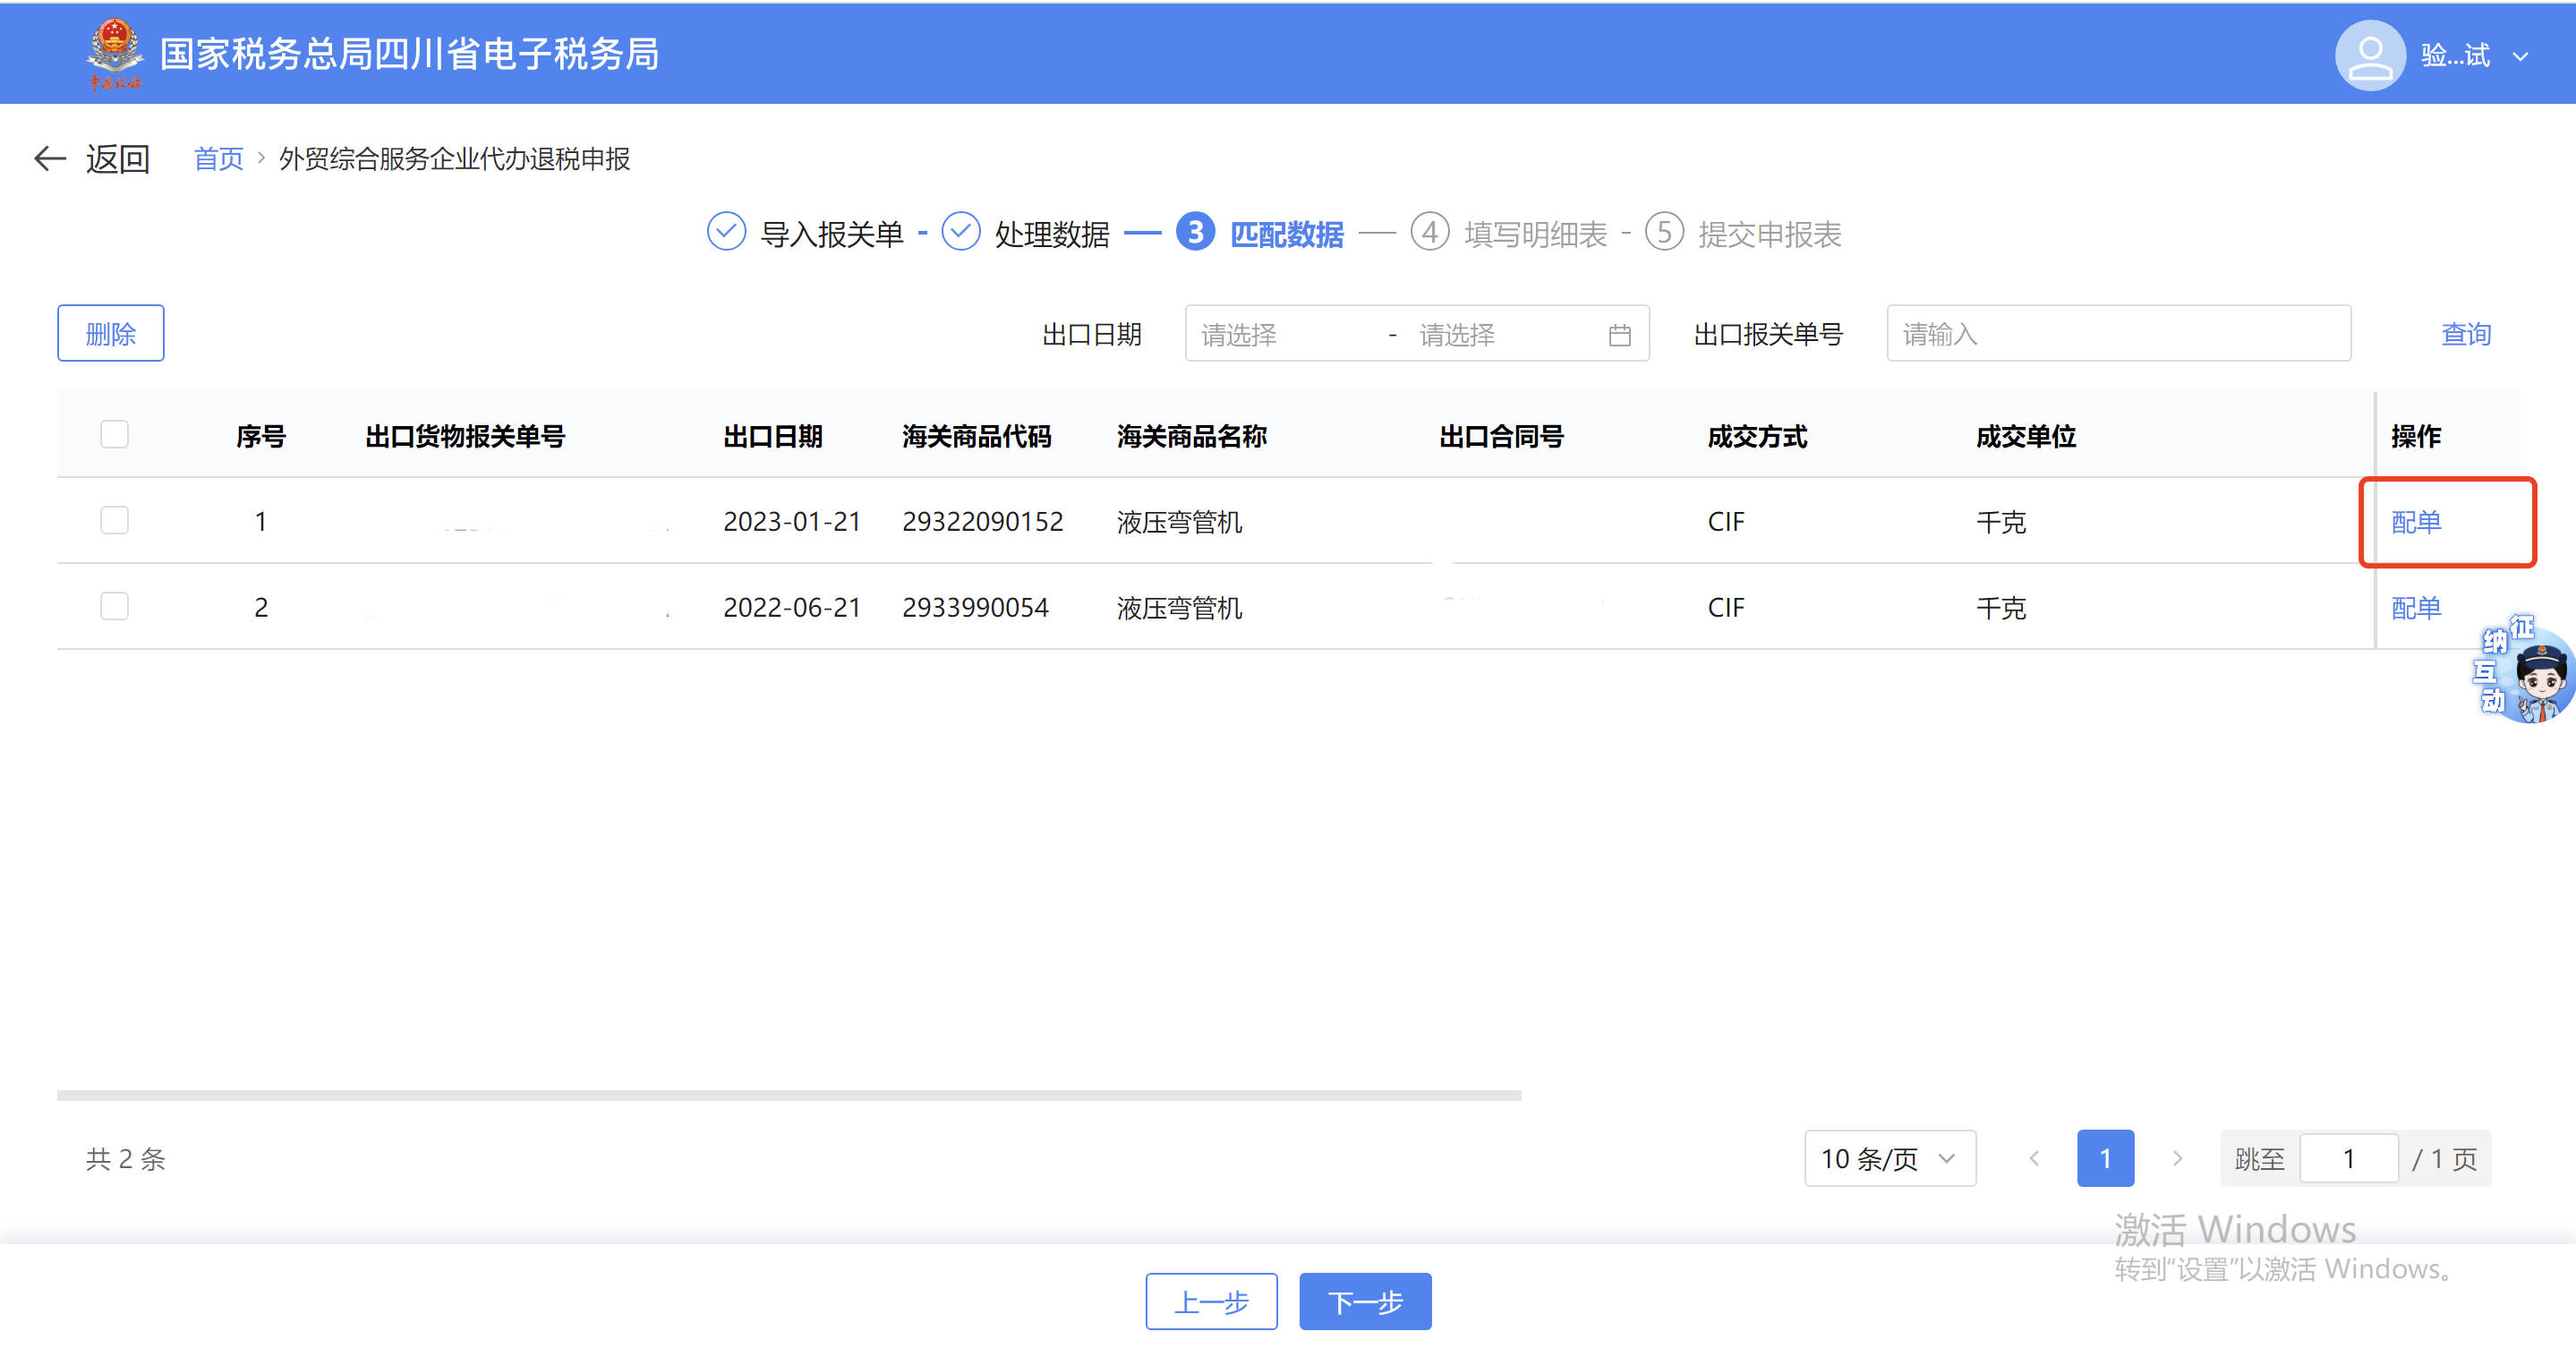Click the 处理数据 step checkmark icon
Image resolution: width=2576 pixels, height=1357 pixels.
960,232
